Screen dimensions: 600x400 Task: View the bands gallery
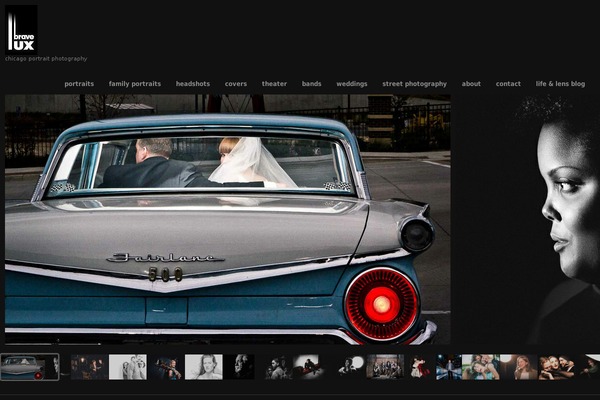click(x=311, y=84)
